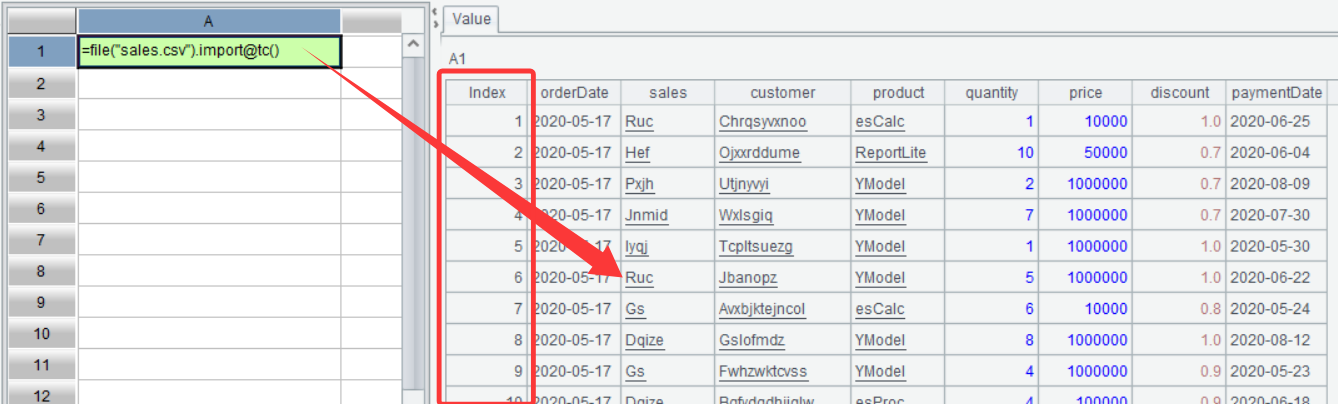The image size is (1338, 404).
Task: Click the split pane collapse-left arrow
Action: point(432,9)
